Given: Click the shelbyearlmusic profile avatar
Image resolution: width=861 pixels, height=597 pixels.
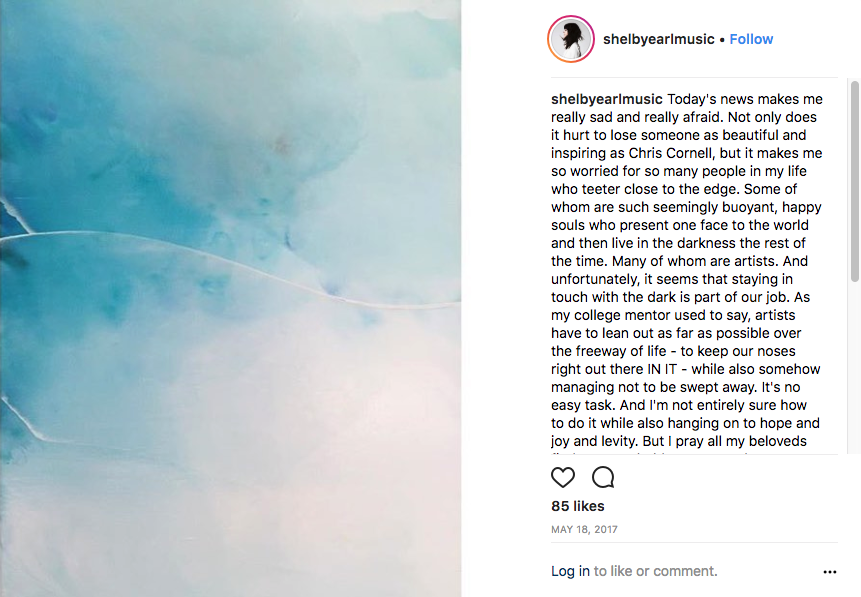Looking at the screenshot, I should click(x=571, y=40).
